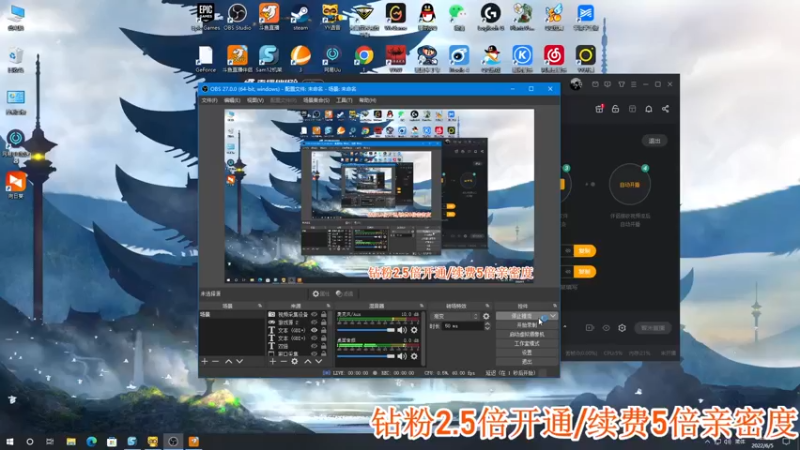Open the green WeChat desktop icon
This screenshot has width=800, height=450.
[458, 16]
